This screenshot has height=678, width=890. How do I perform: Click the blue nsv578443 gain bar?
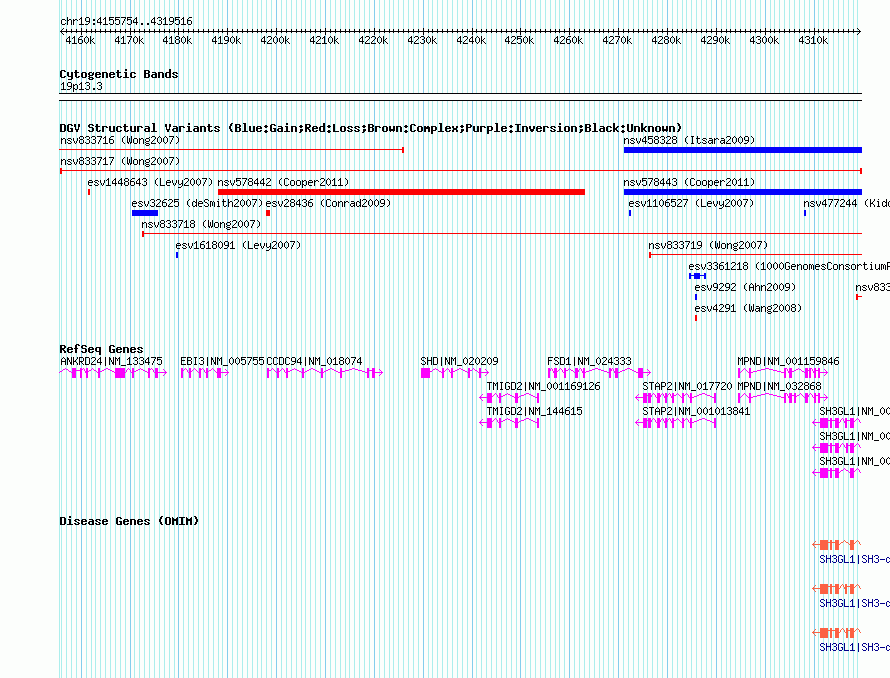coord(742,192)
